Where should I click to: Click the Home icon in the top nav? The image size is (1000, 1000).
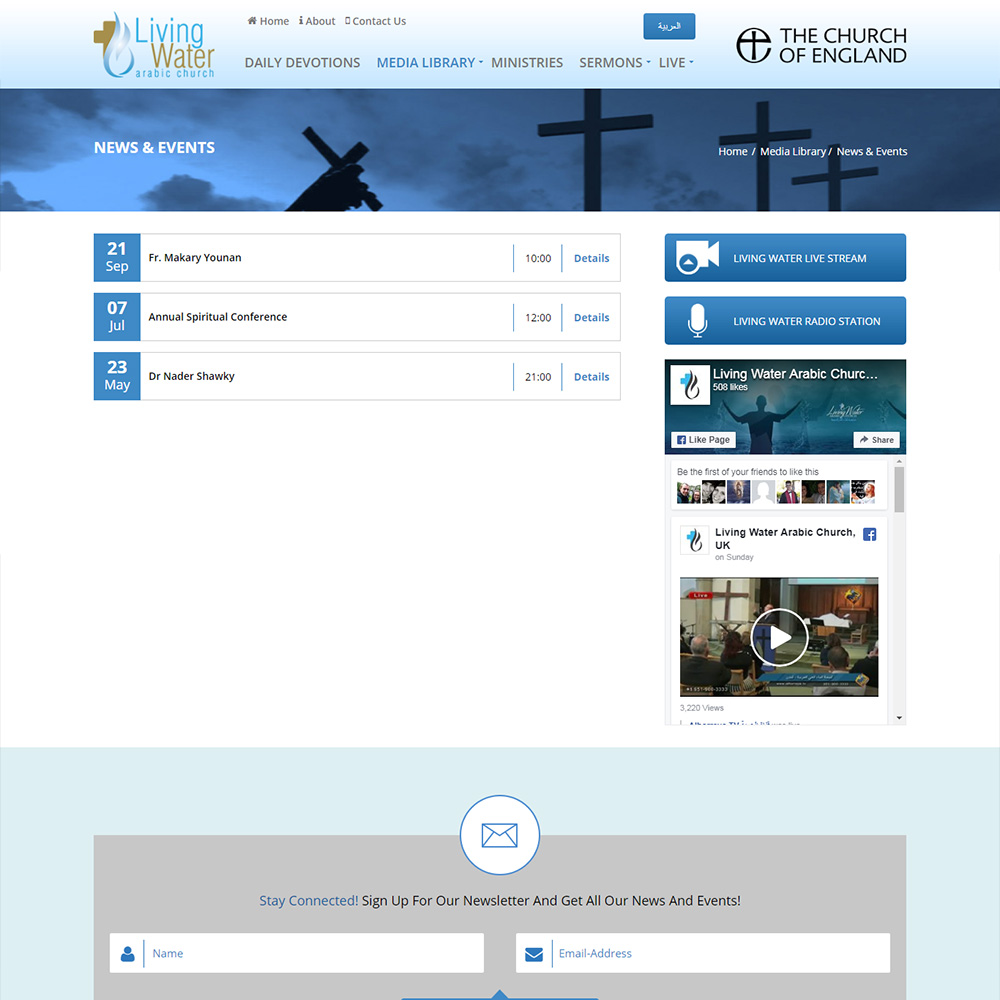click(253, 21)
